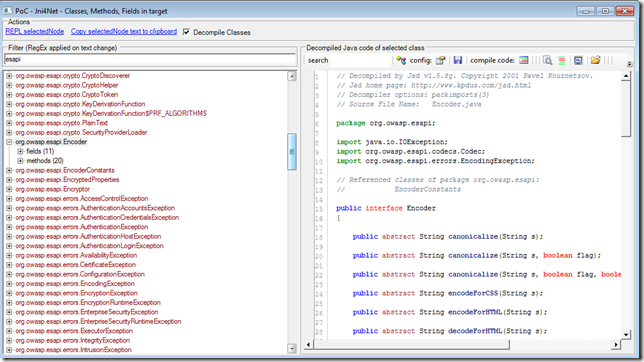Click the config properties icon
Screen dimensions: 644x362
pos(440,60)
